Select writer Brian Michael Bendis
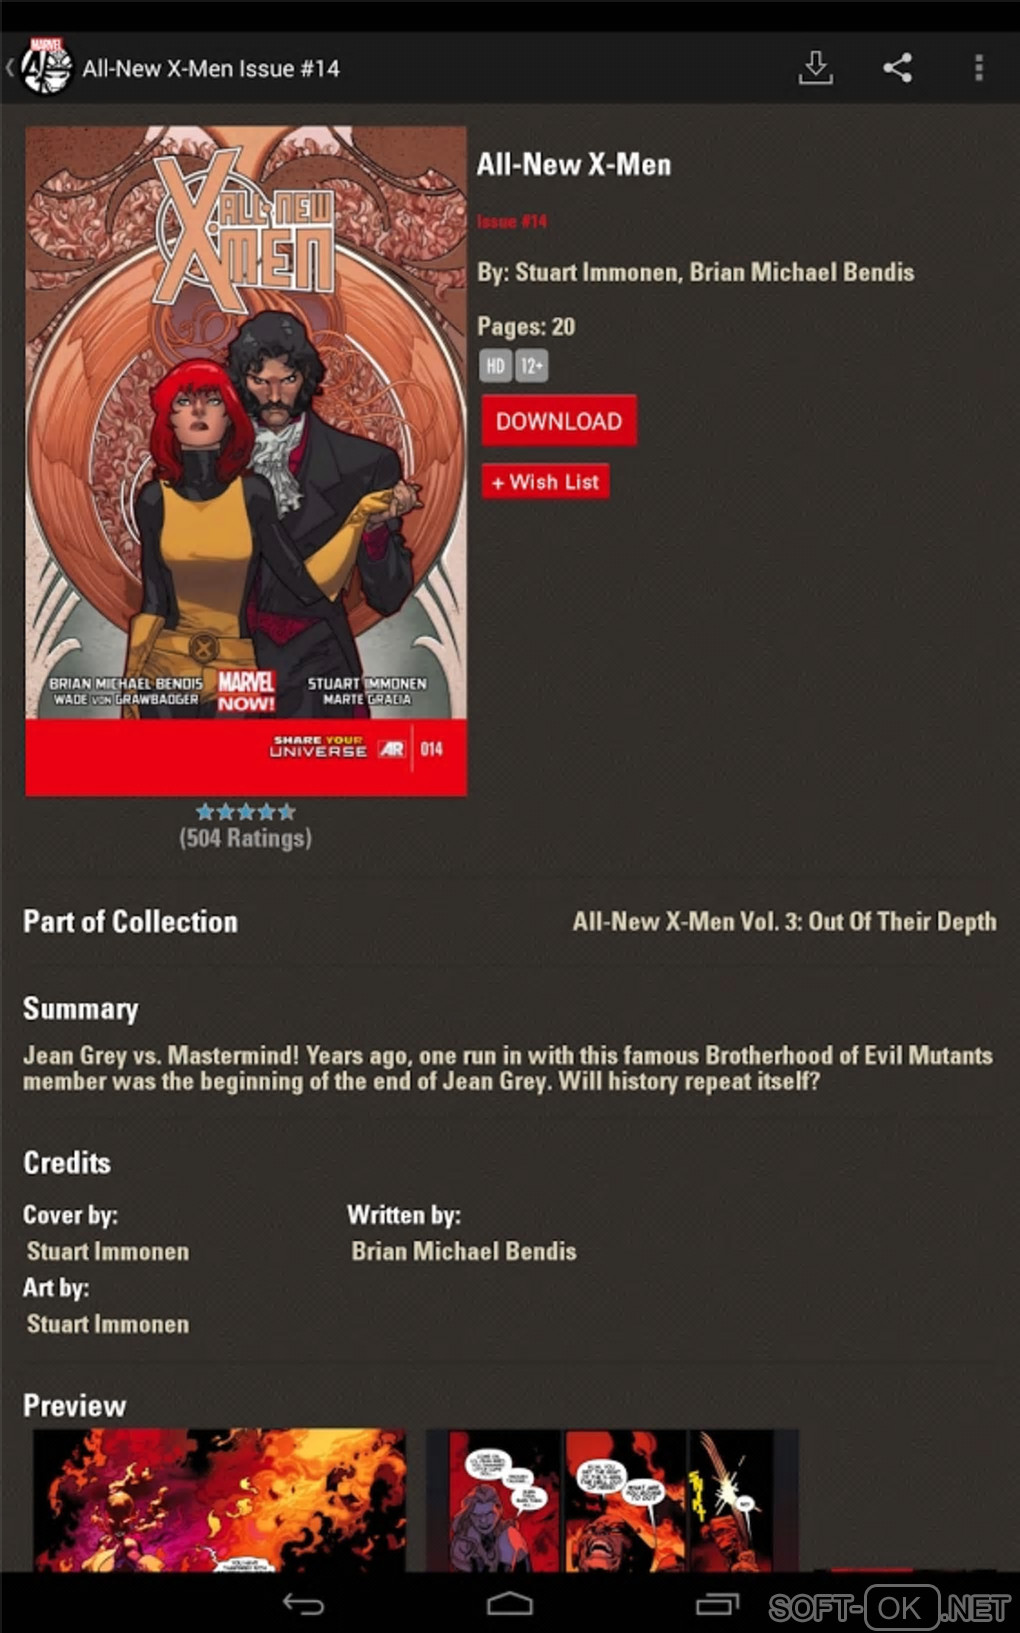The image size is (1020, 1633). point(464,1251)
